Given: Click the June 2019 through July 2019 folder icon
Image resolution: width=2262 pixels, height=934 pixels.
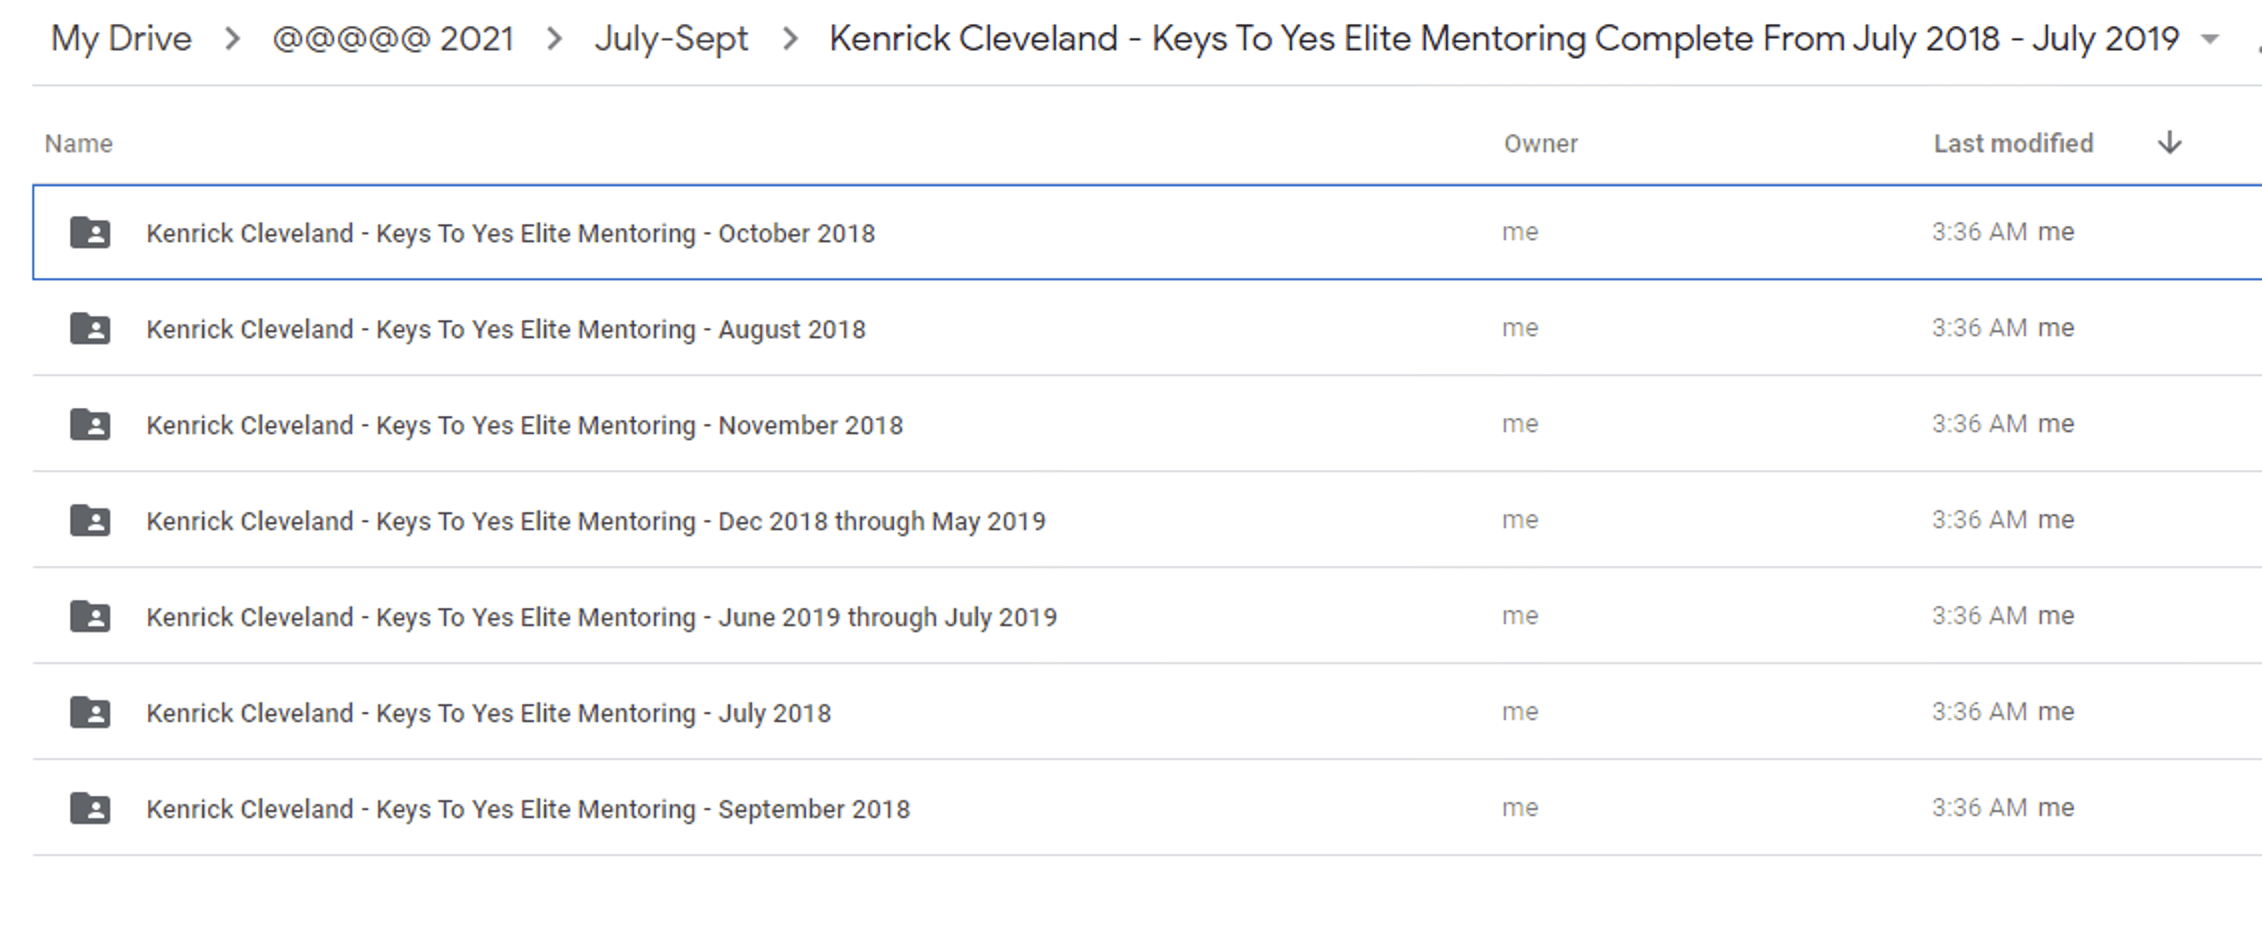Looking at the screenshot, I should [90, 616].
